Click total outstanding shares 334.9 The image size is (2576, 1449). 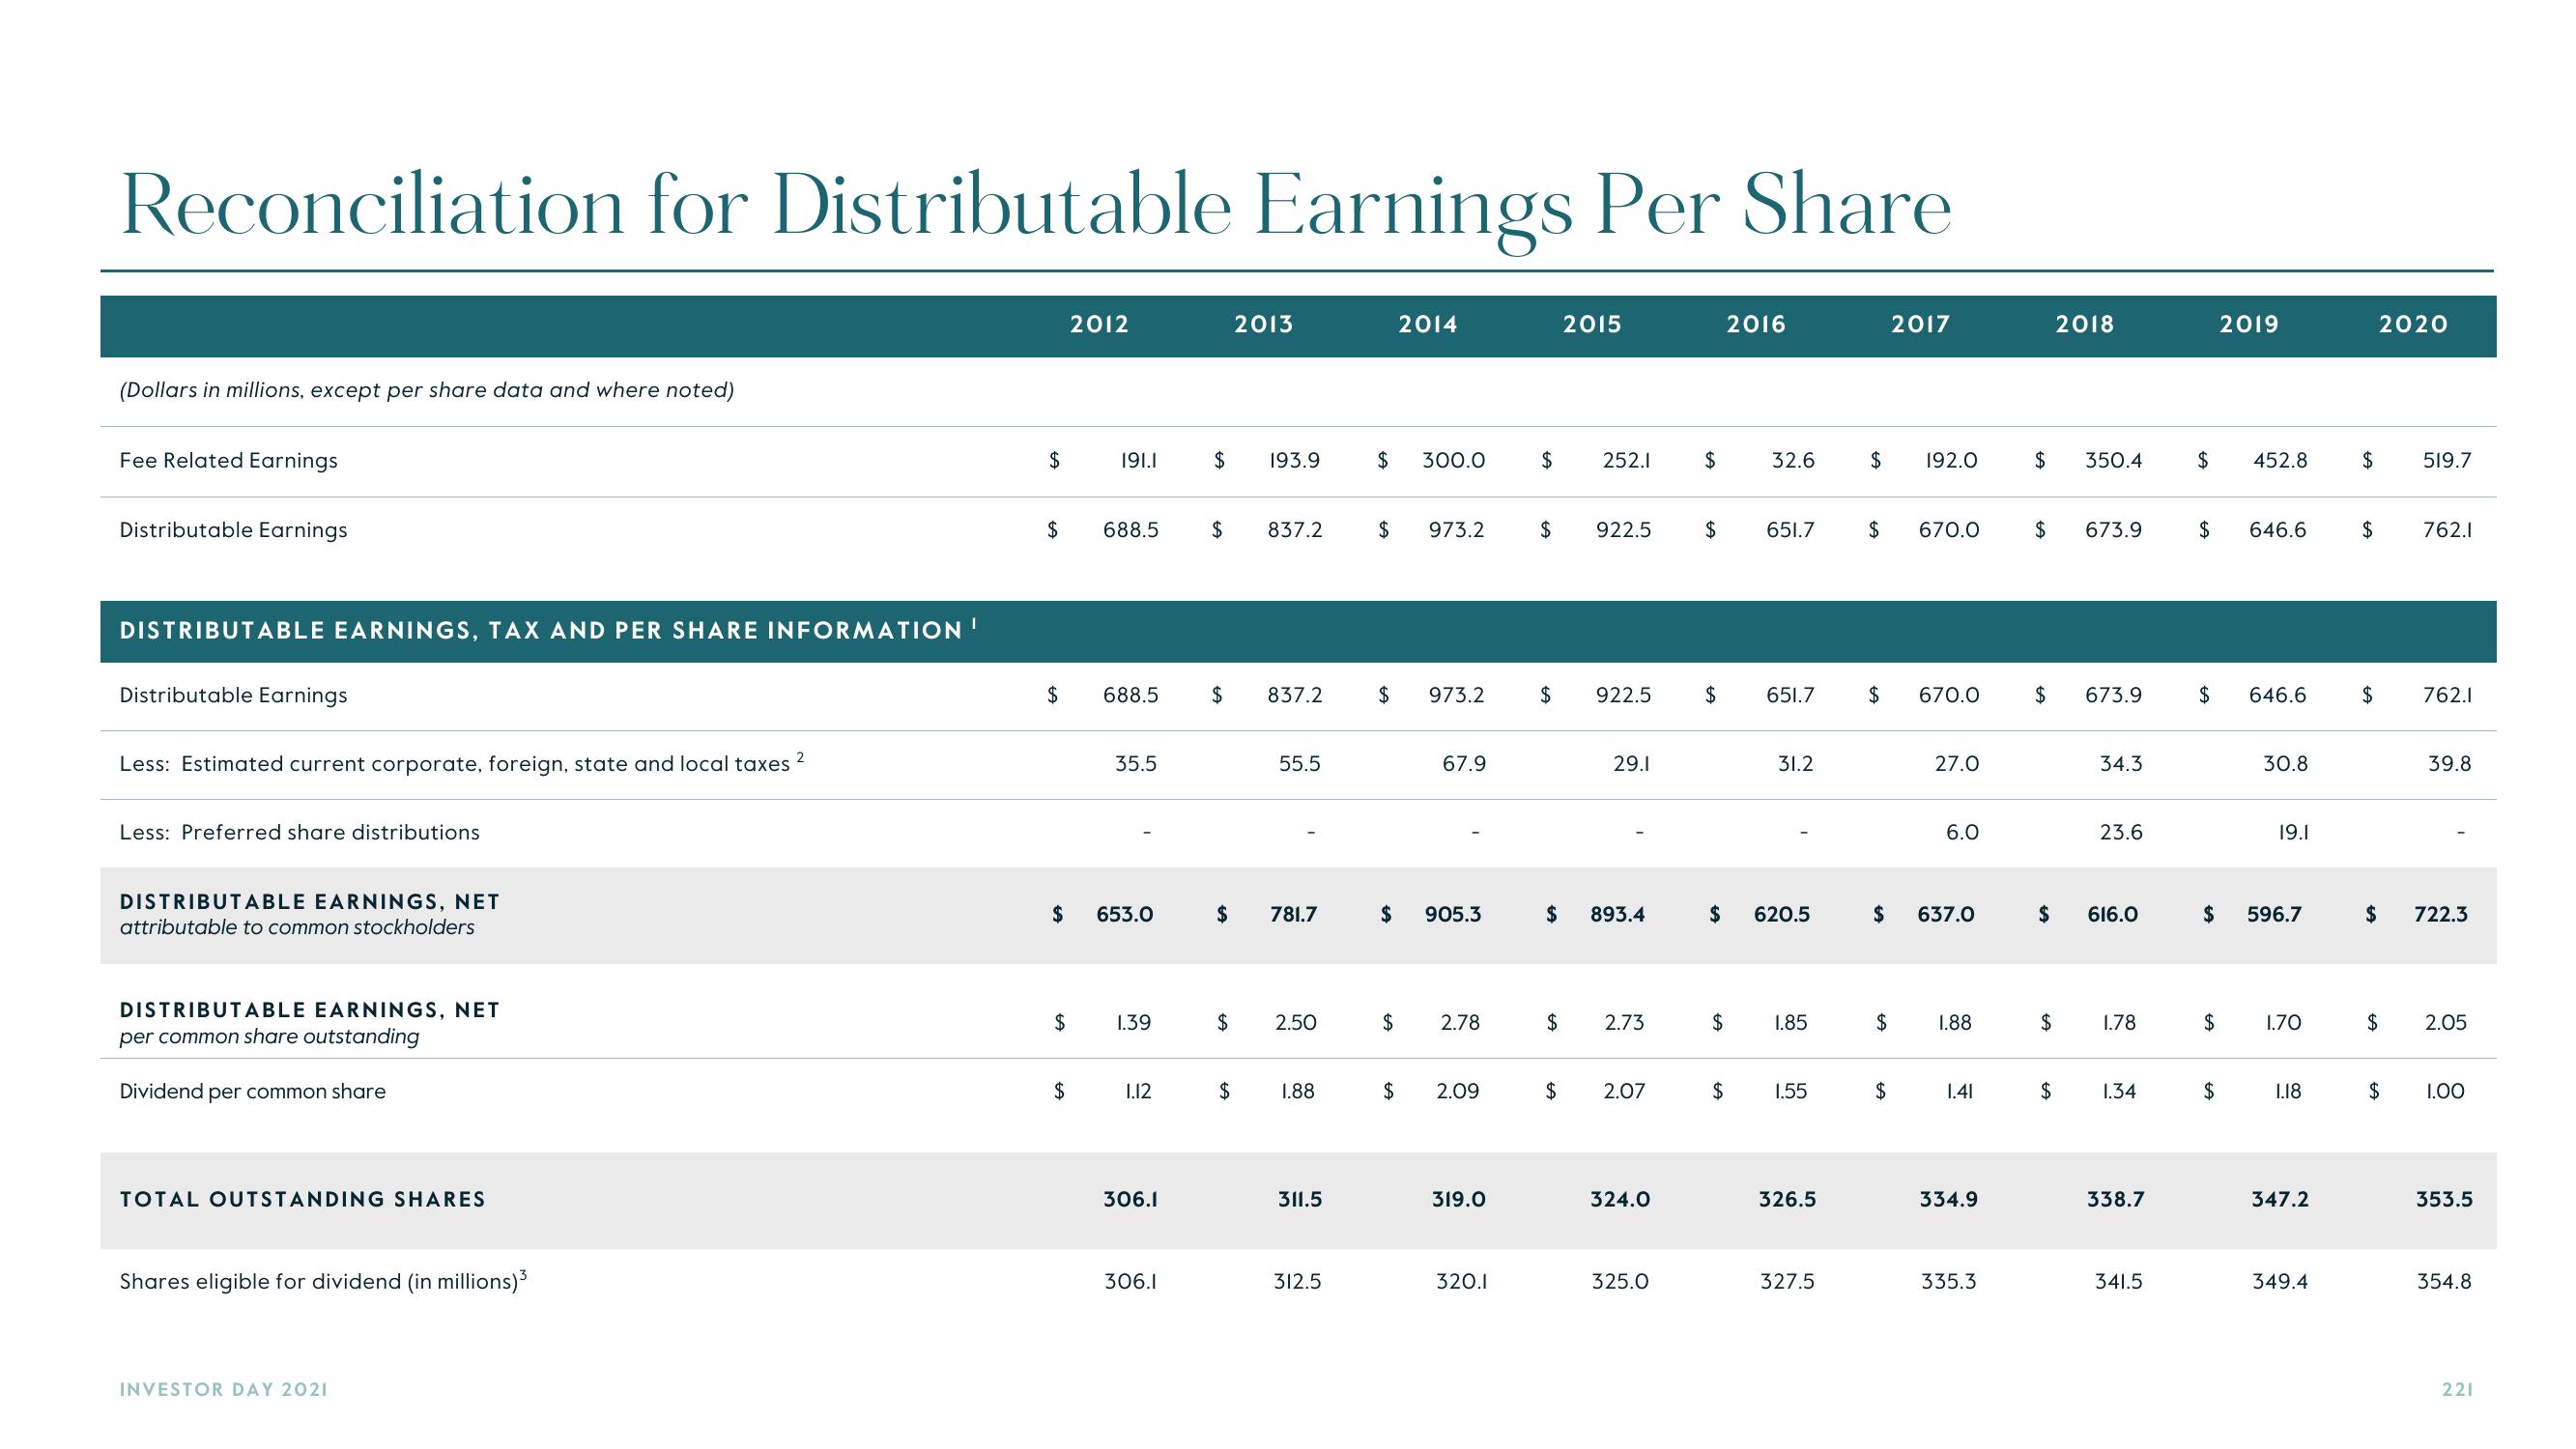pyautogui.click(x=1948, y=1199)
